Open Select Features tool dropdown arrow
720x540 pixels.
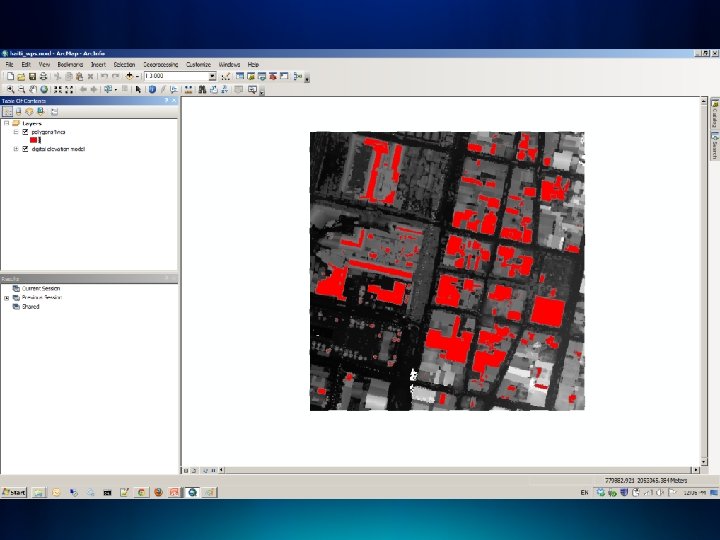pos(115,90)
